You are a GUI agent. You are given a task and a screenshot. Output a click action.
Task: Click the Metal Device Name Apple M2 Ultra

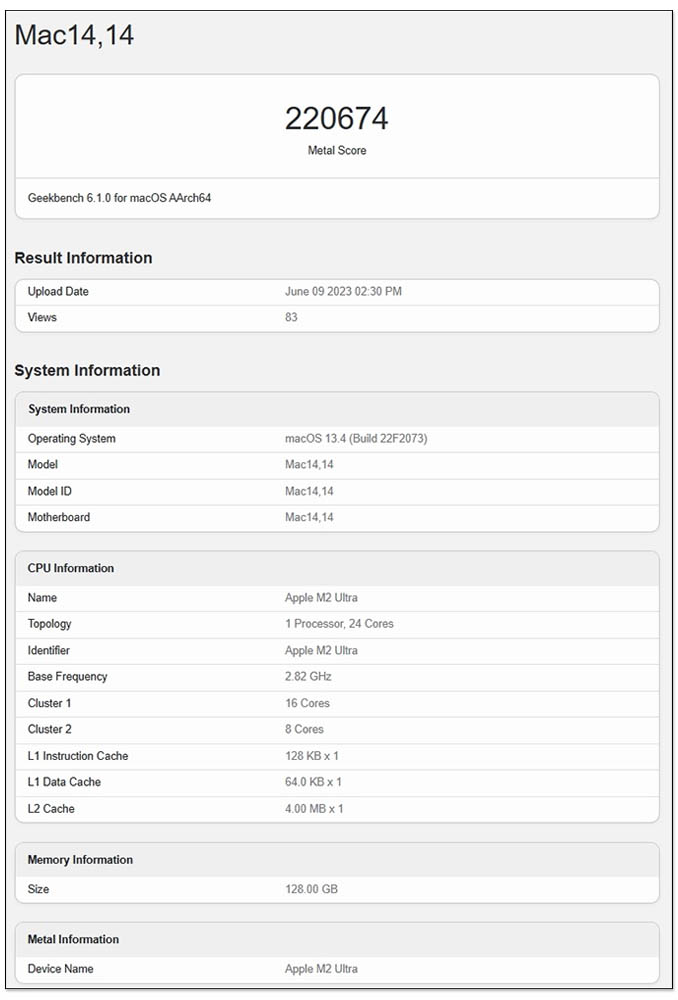coord(321,969)
